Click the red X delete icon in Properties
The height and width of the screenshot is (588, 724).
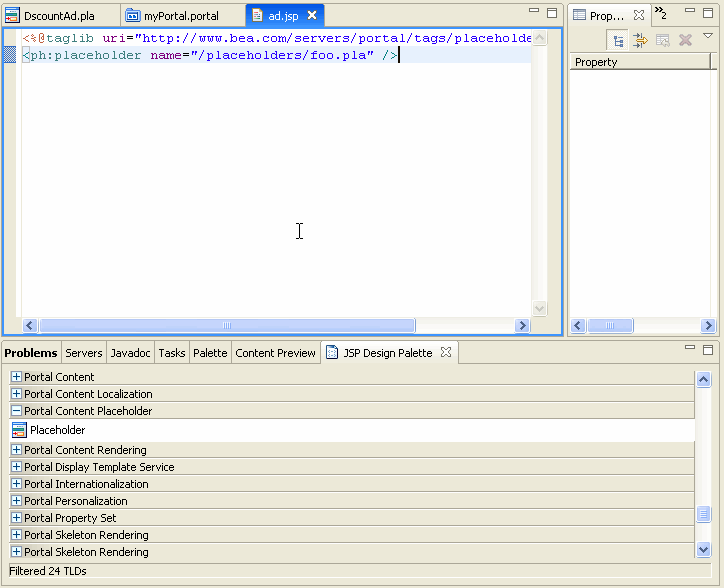pos(685,40)
